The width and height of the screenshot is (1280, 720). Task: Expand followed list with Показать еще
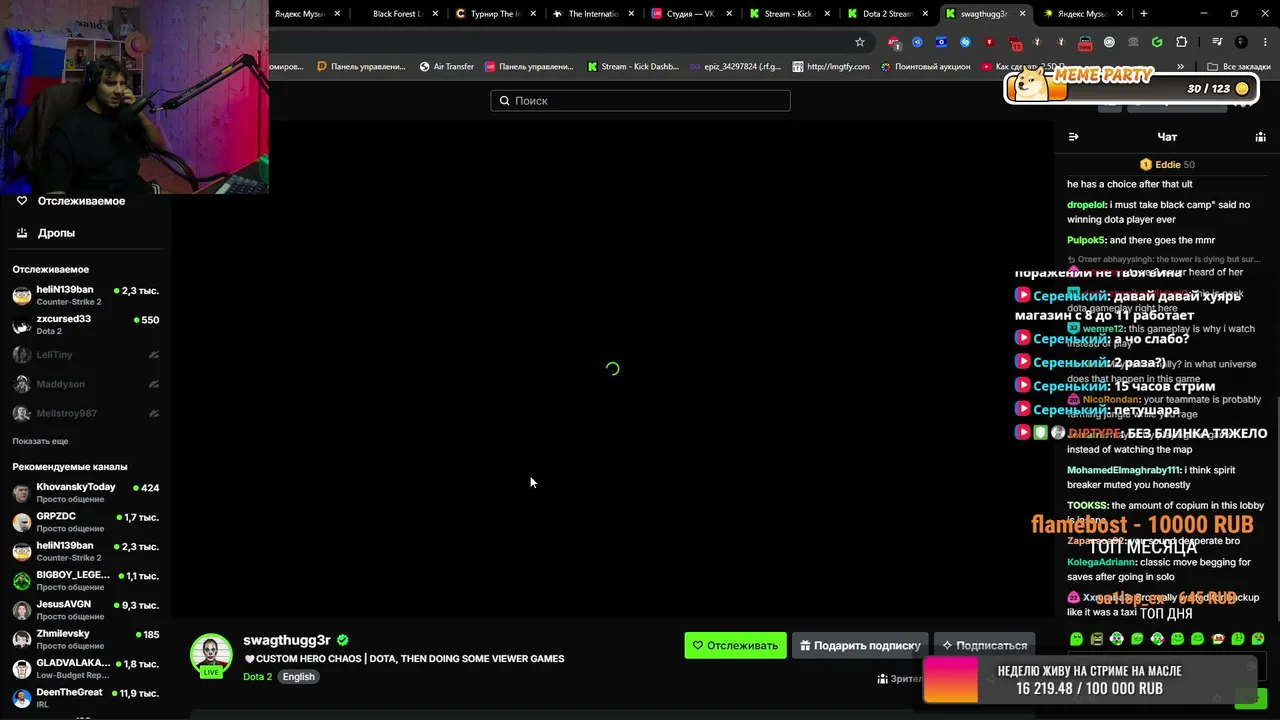[40, 441]
